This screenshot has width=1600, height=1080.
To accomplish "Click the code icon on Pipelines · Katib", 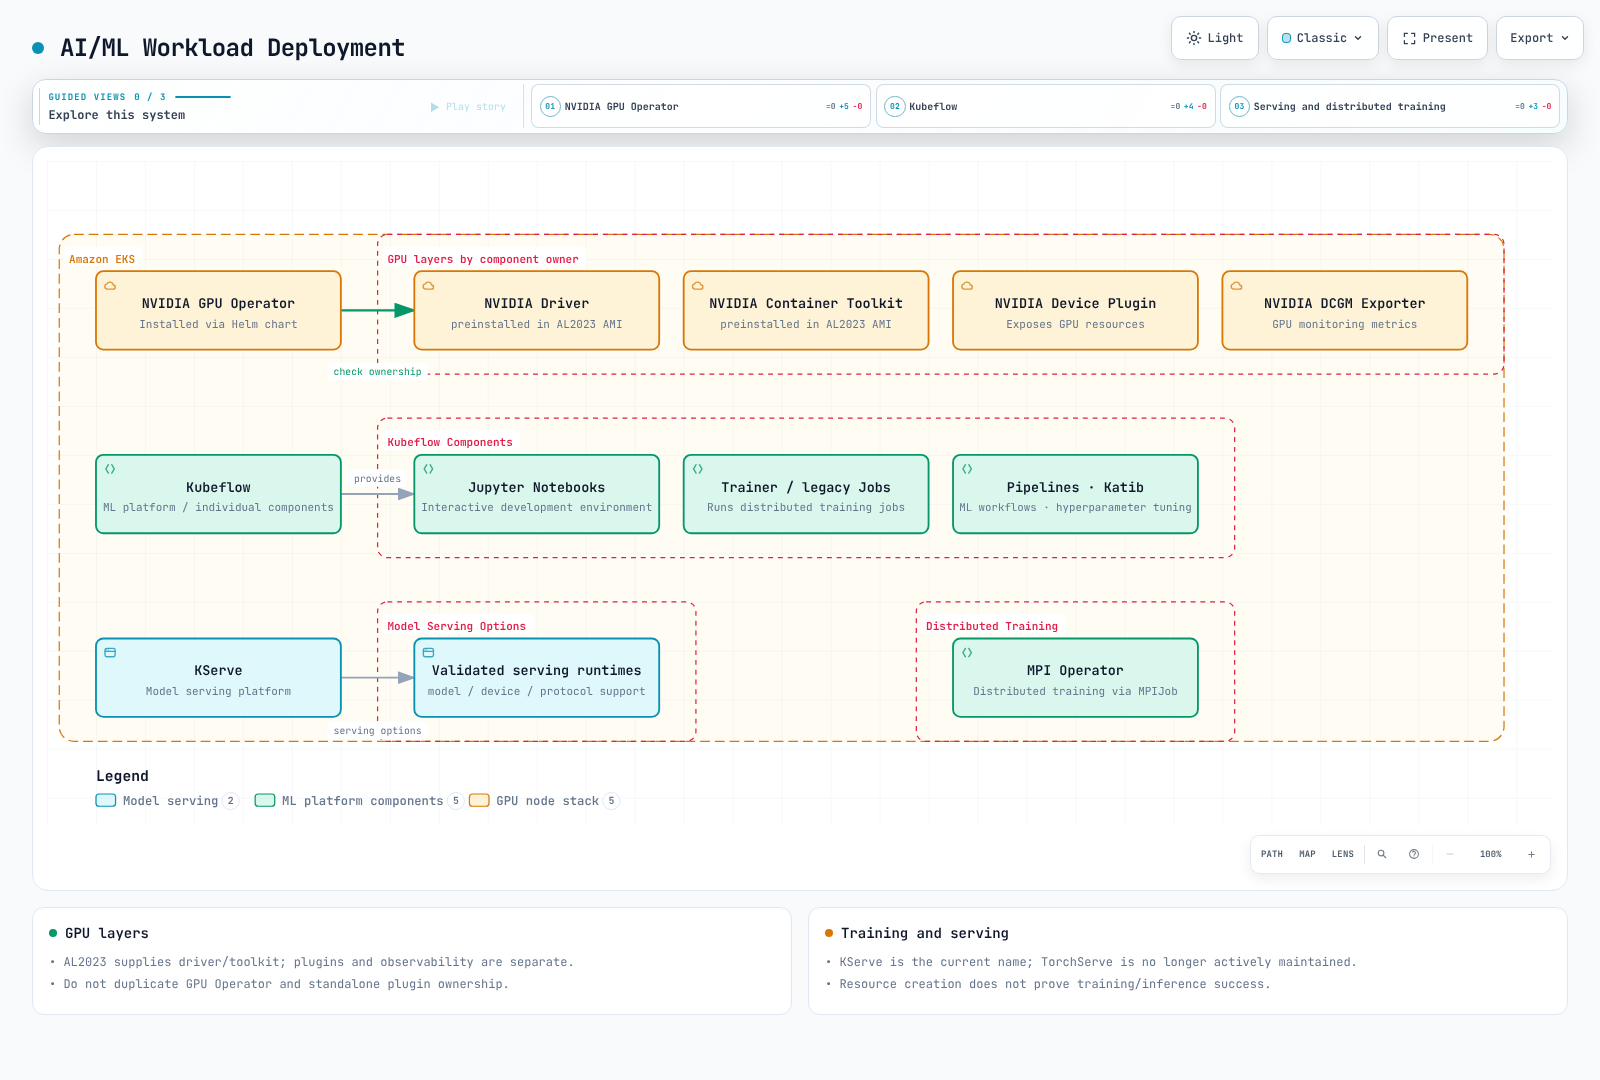I will 967,469.
